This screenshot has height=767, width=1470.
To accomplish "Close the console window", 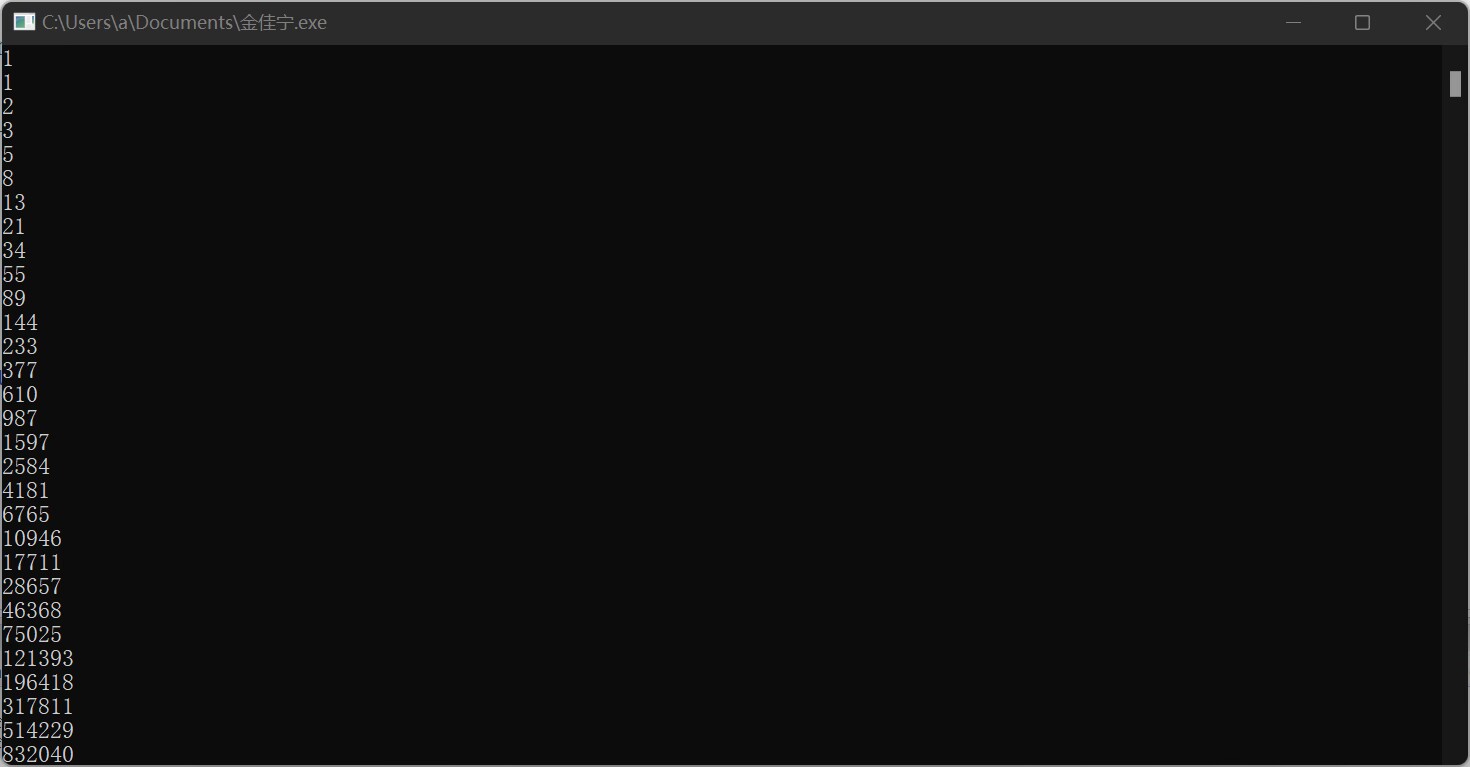I will (x=1433, y=22).
